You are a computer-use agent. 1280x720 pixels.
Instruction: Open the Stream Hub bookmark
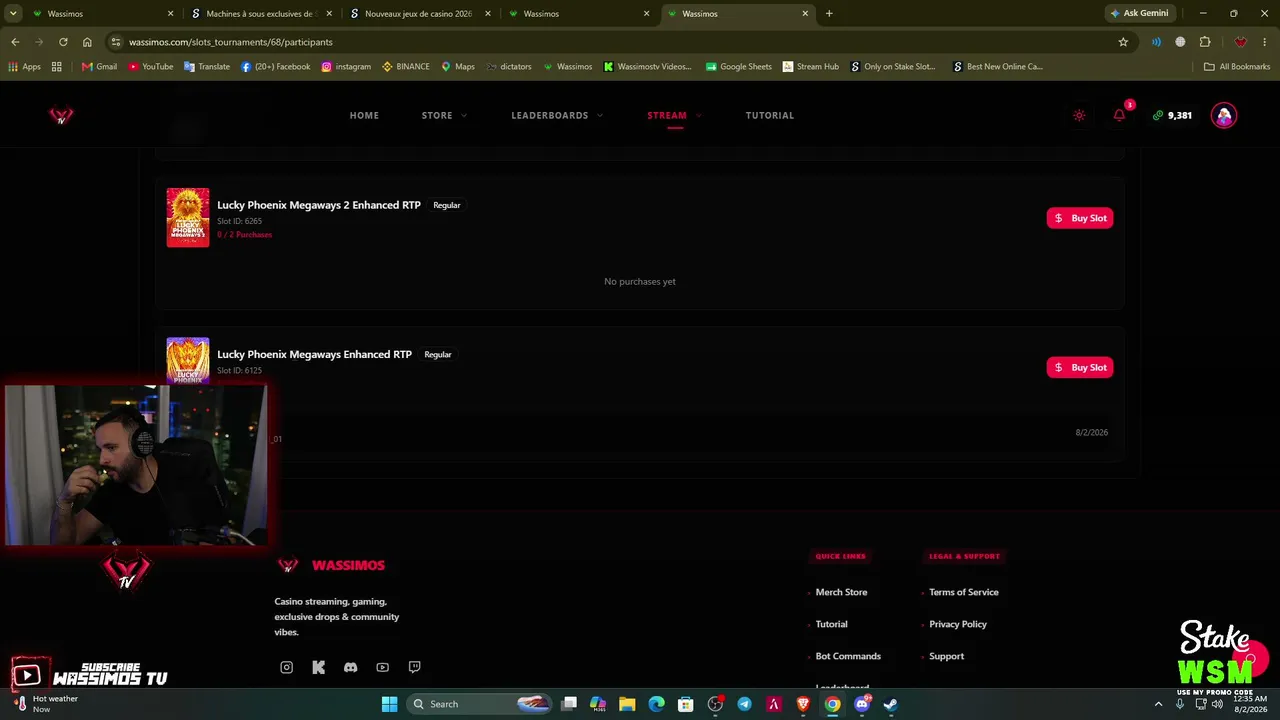pos(810,66)
